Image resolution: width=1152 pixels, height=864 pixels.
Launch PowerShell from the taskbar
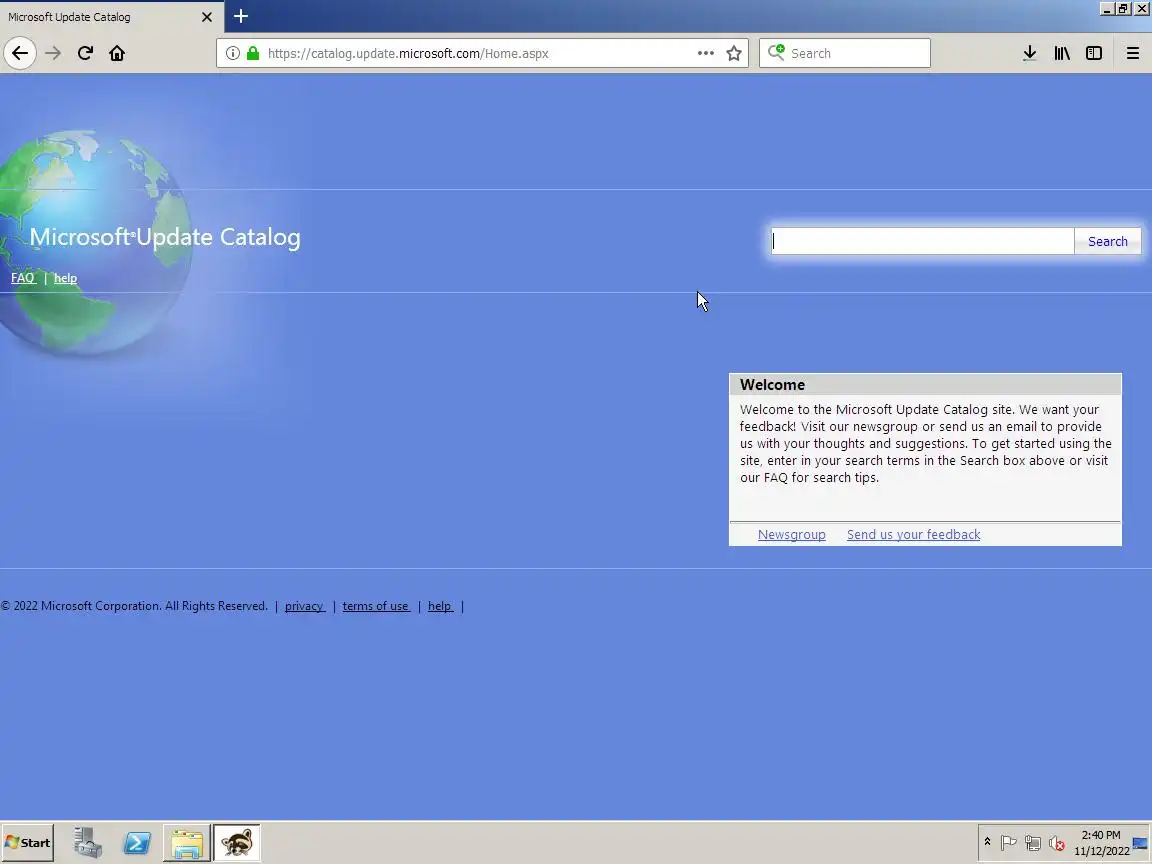click(137, 843)
